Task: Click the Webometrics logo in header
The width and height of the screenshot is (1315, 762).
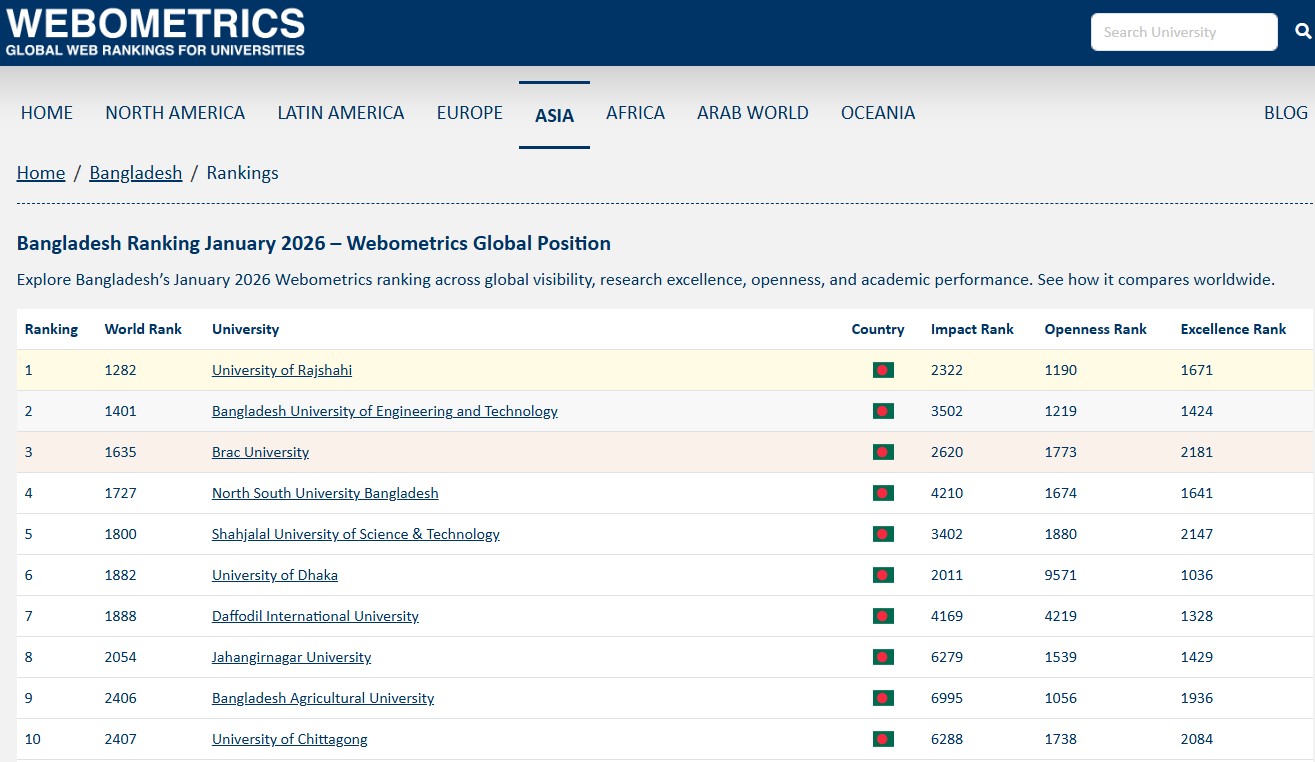Action: pos(155,32)
